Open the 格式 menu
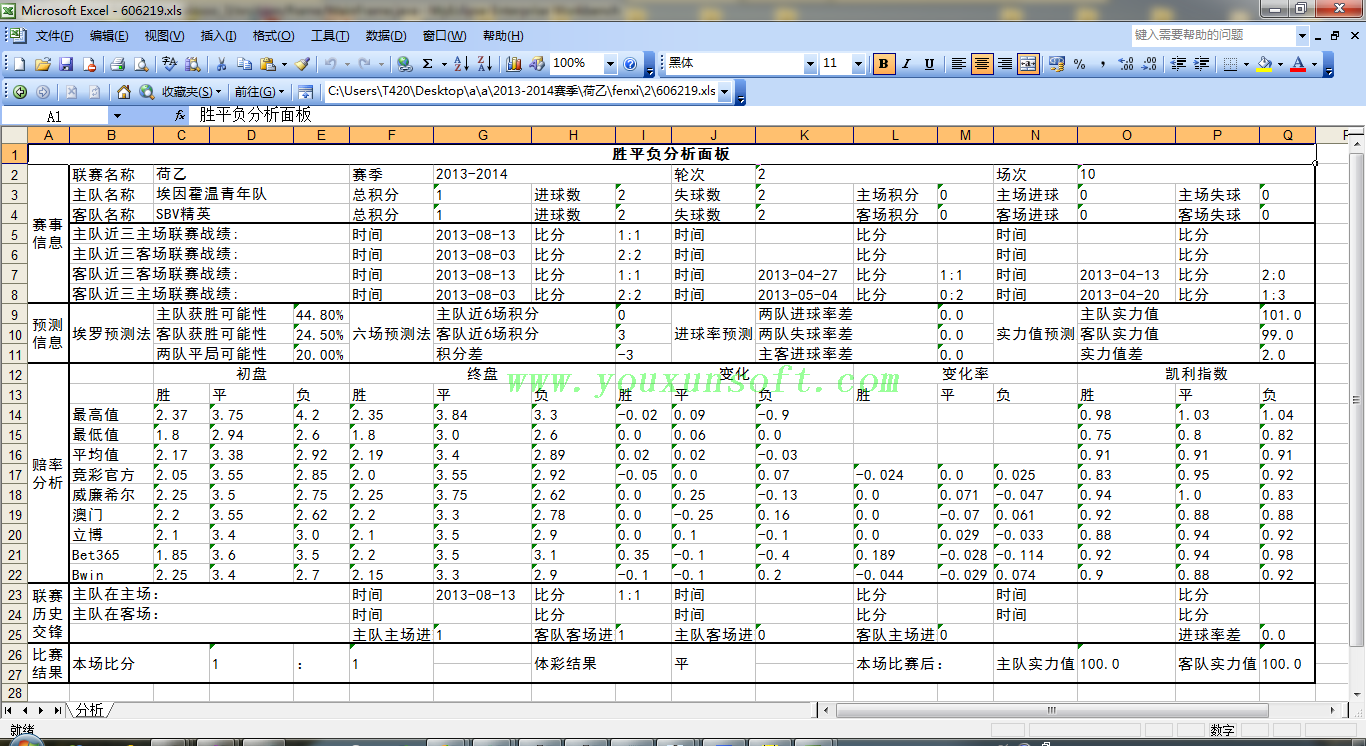Image resolution: width=1366 pixels, height=746 pixels. pos(273,36)
